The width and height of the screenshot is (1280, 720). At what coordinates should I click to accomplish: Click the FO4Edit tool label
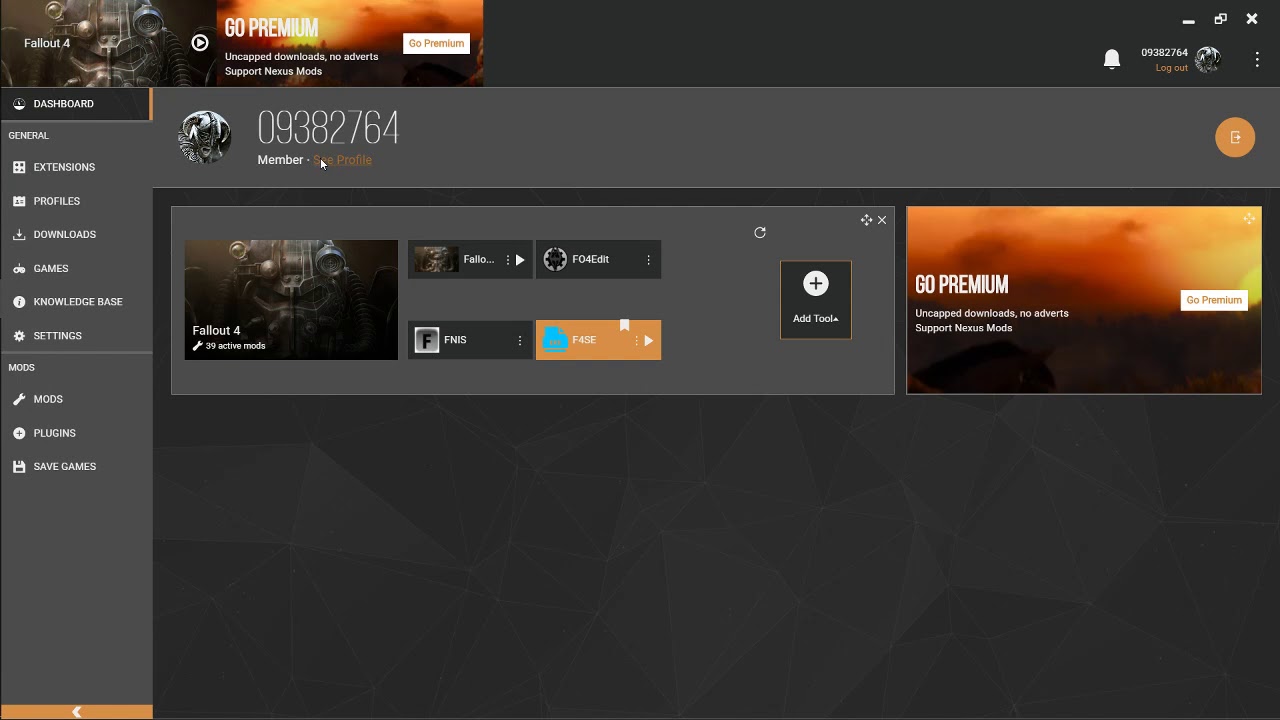coord(591,259)
